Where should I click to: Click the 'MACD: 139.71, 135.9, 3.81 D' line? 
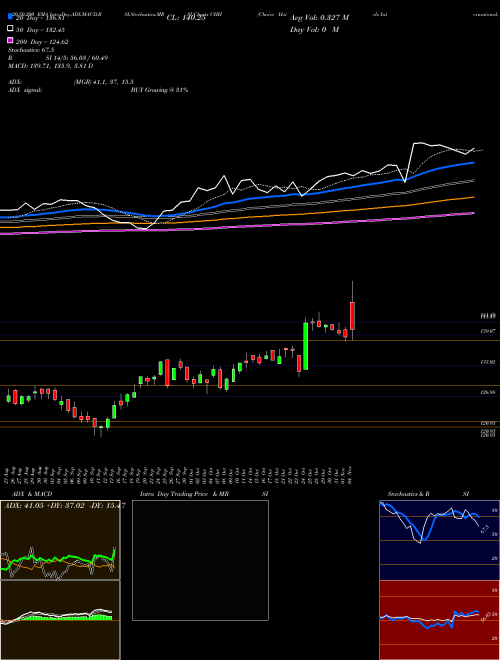tap(51, 66)
